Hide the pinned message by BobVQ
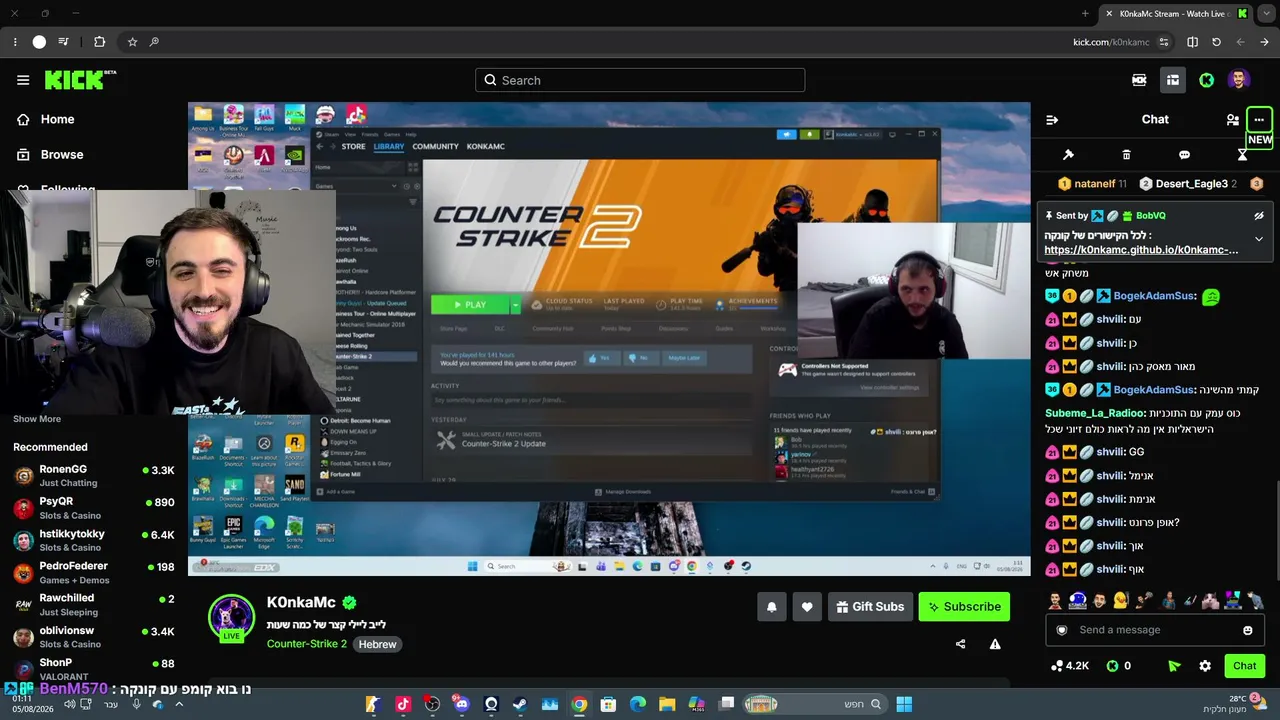This screenshot has width=1280, height=720. (x=1259, y=215)
